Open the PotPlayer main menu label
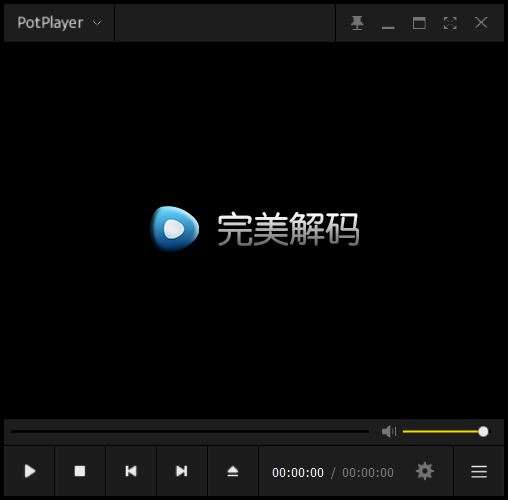The image size is (508, 500). pyautogui.click(x=50, y=23)
